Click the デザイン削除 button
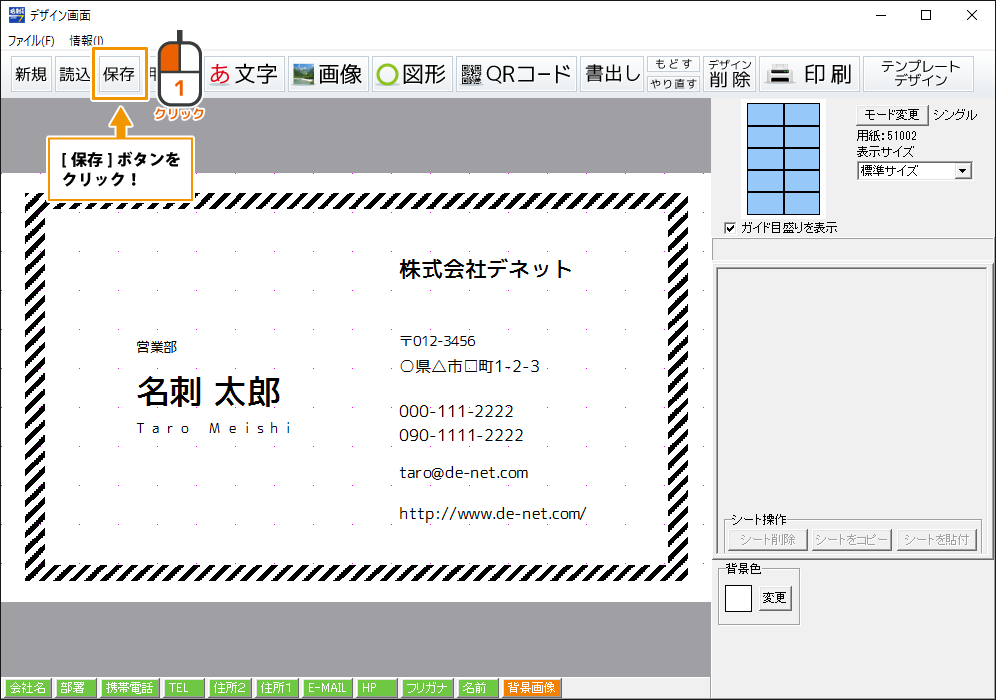Screen dimensions: 996x700 coord(730,74)
